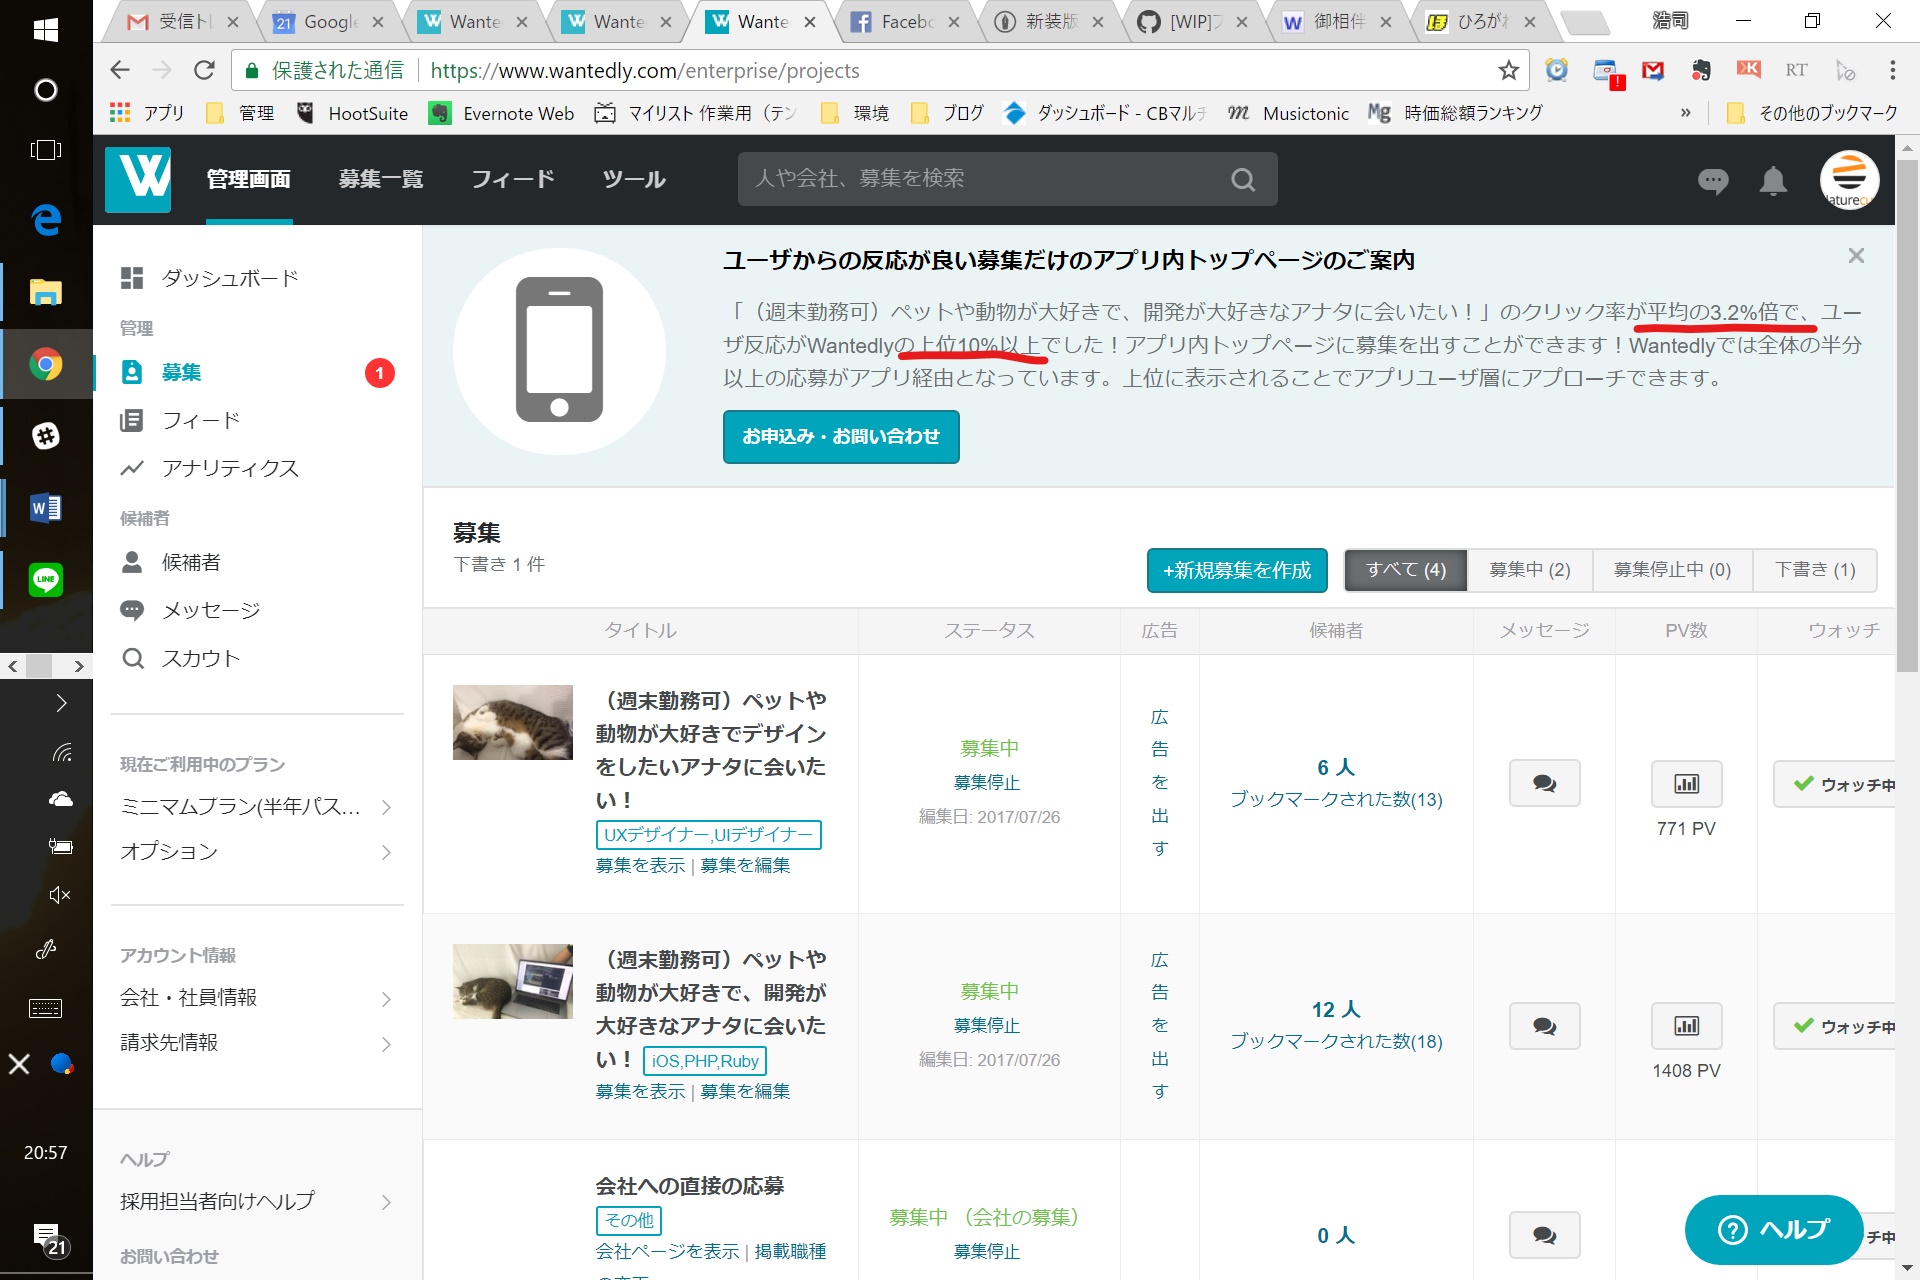Open messages for the UX designer listing

pyautogui.click(x=1543, y=783)
